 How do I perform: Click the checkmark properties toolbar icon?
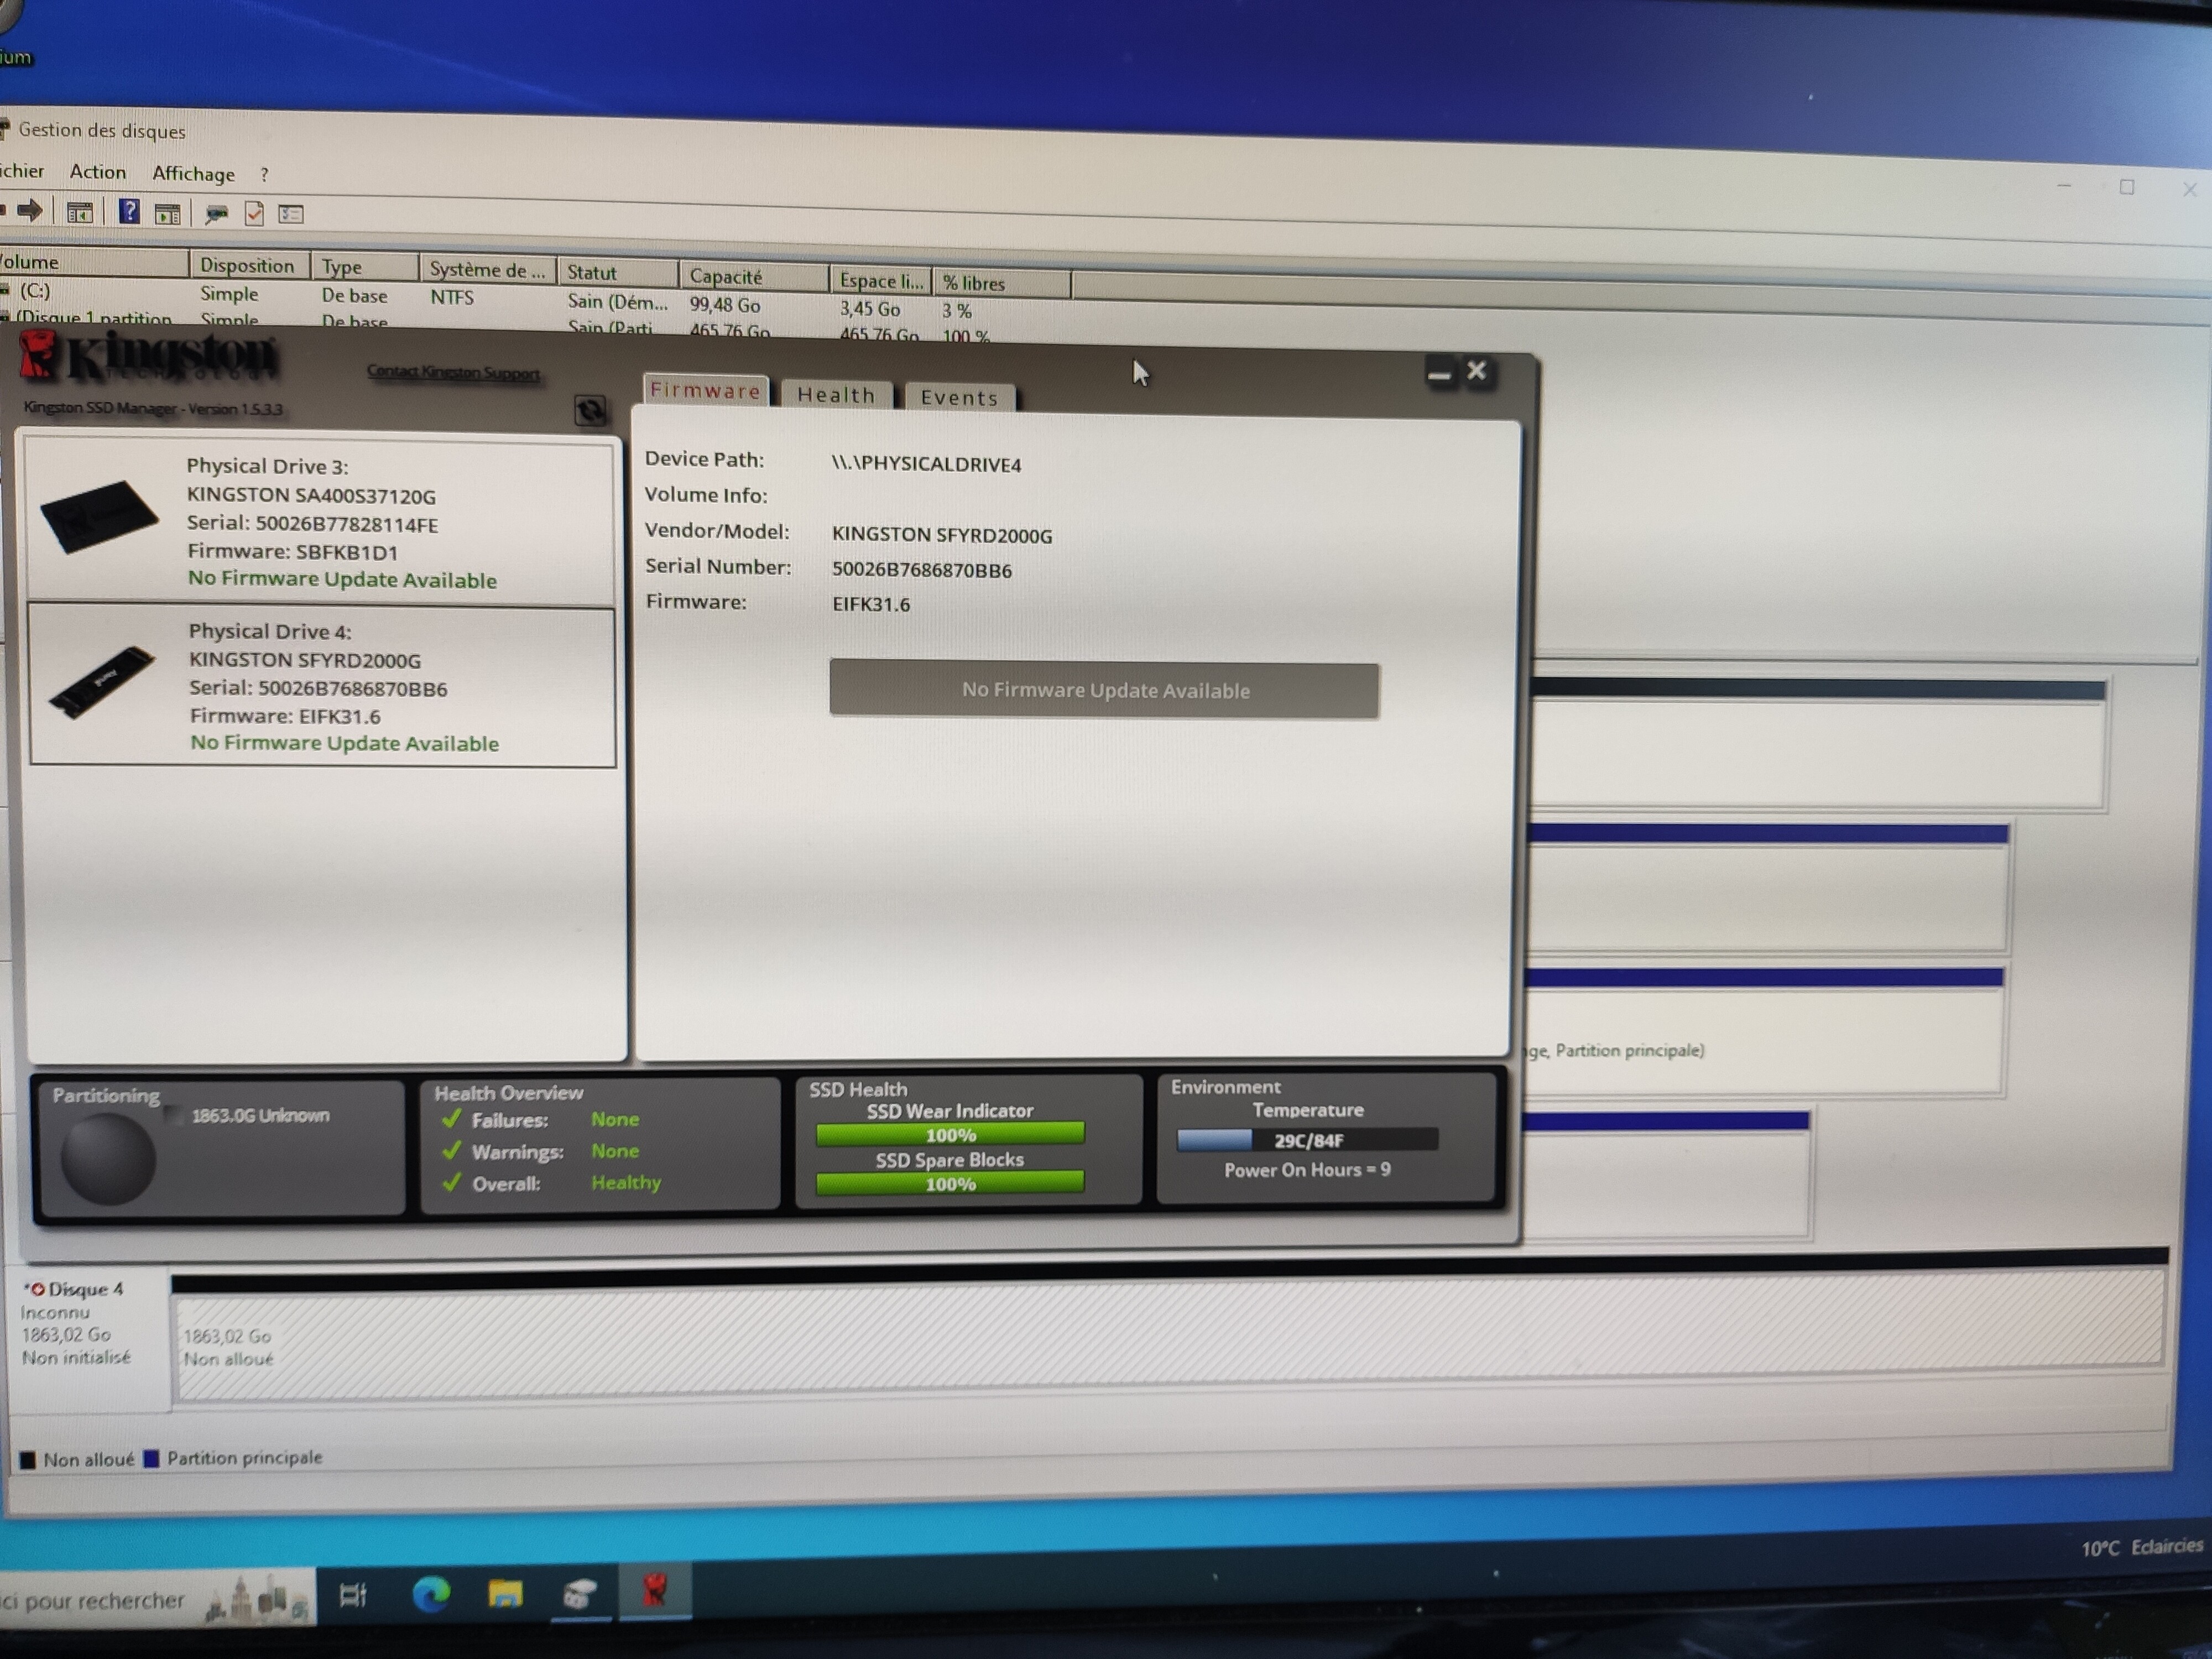tap(254, 213)
